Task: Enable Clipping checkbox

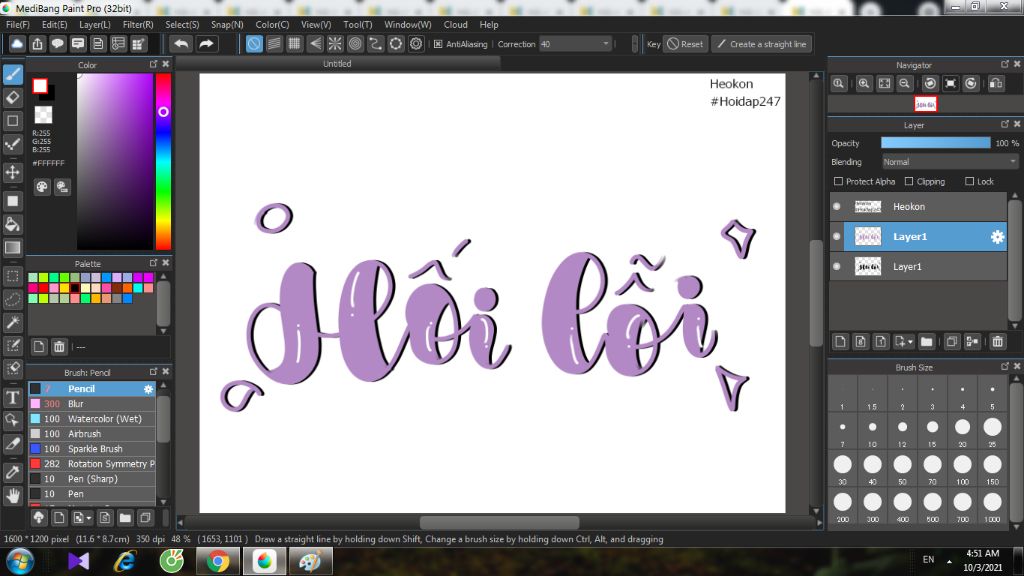Action: (x=909, y=182)
